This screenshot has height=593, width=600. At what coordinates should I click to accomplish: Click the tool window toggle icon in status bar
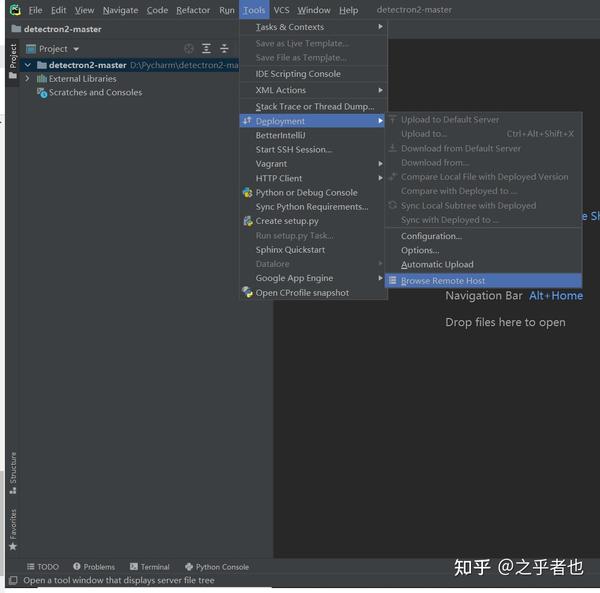click(x=13, y=580)
